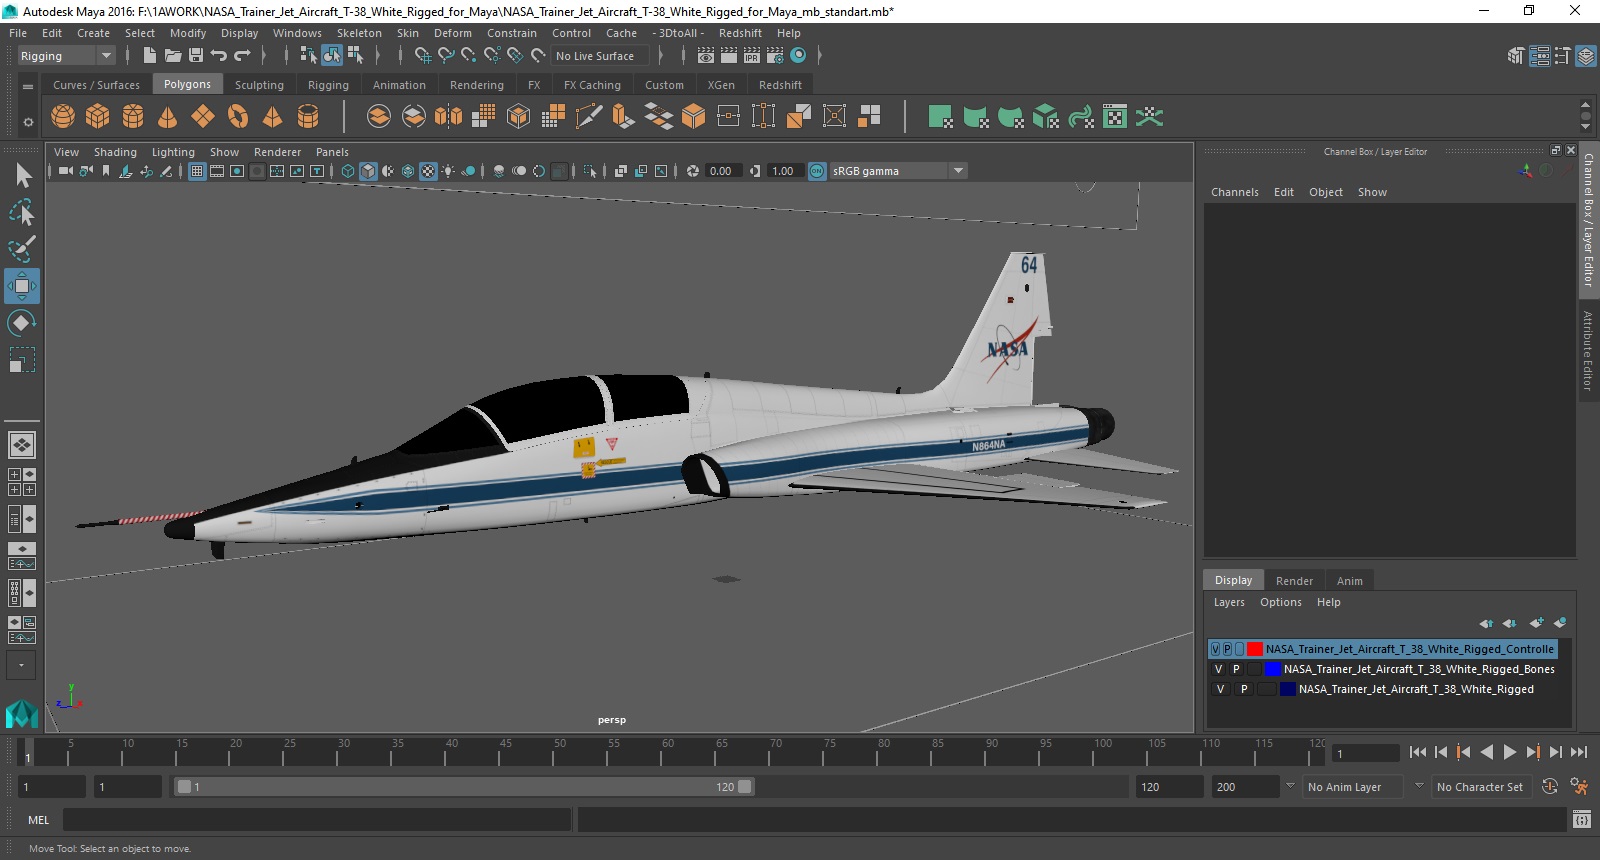The width and height of the screenshot is (1600, 860).
Task: Activate the Paint selection tool
Action: pyautogui.click(x=22, y=249)
